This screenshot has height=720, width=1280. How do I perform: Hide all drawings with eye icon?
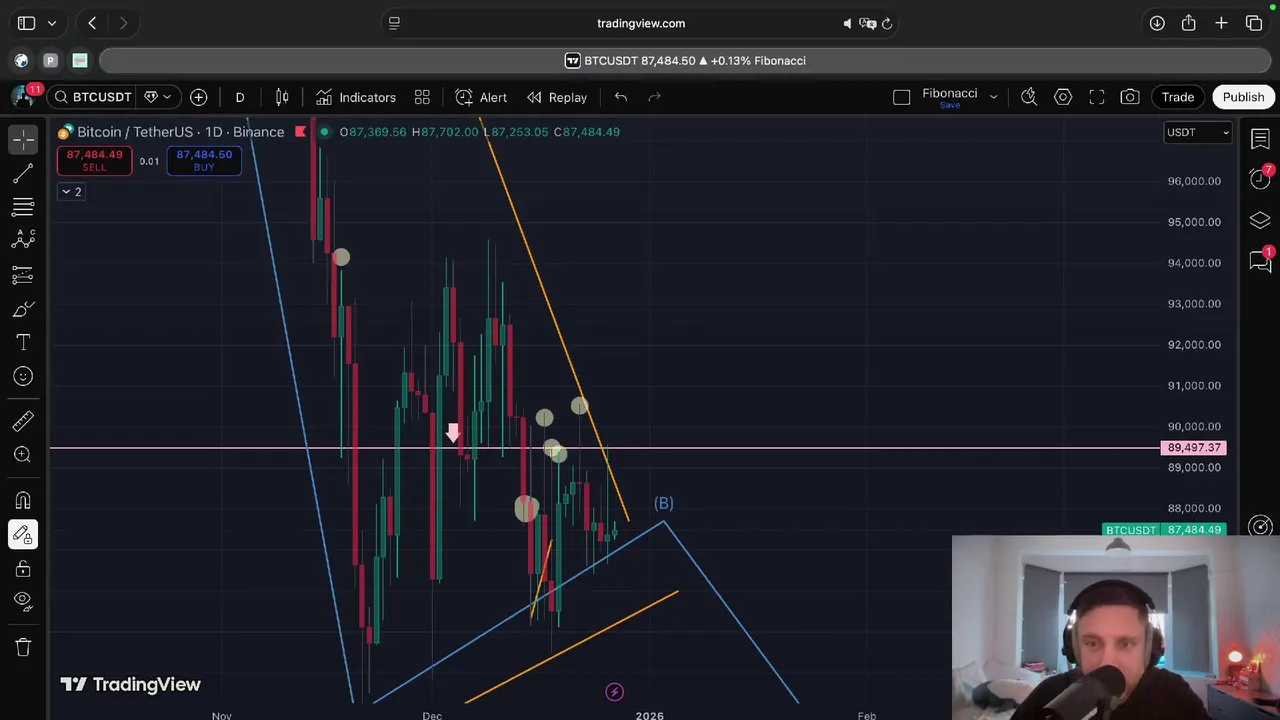pos(23,602)
